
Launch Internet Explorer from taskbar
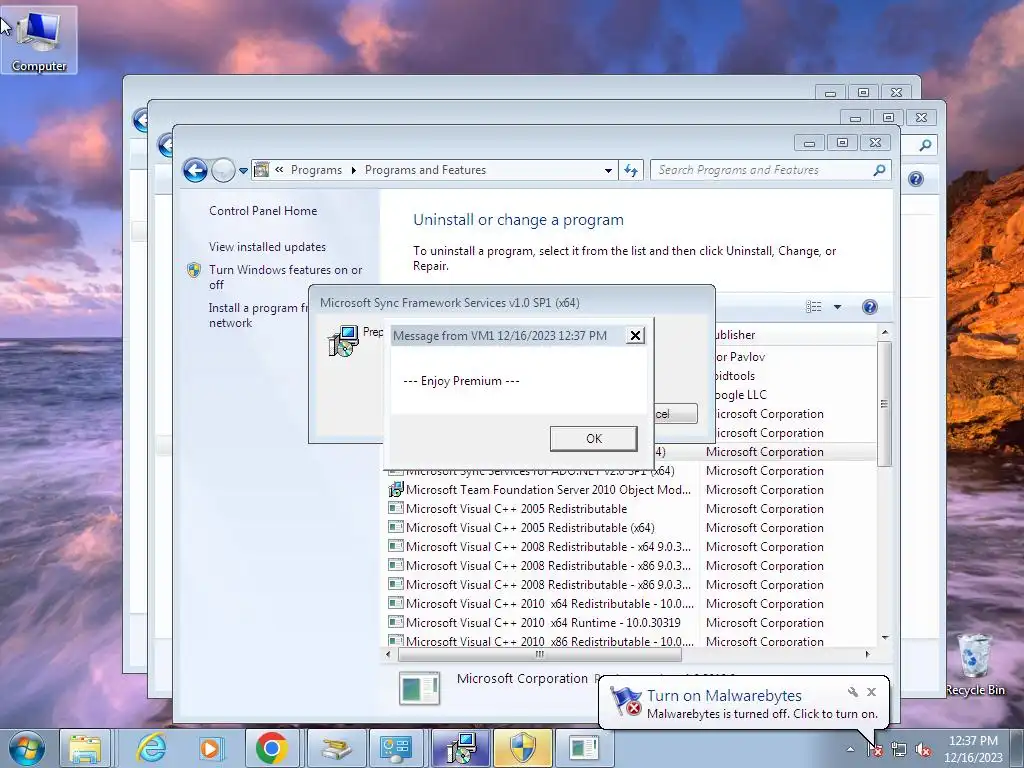[x=152, y=748]
